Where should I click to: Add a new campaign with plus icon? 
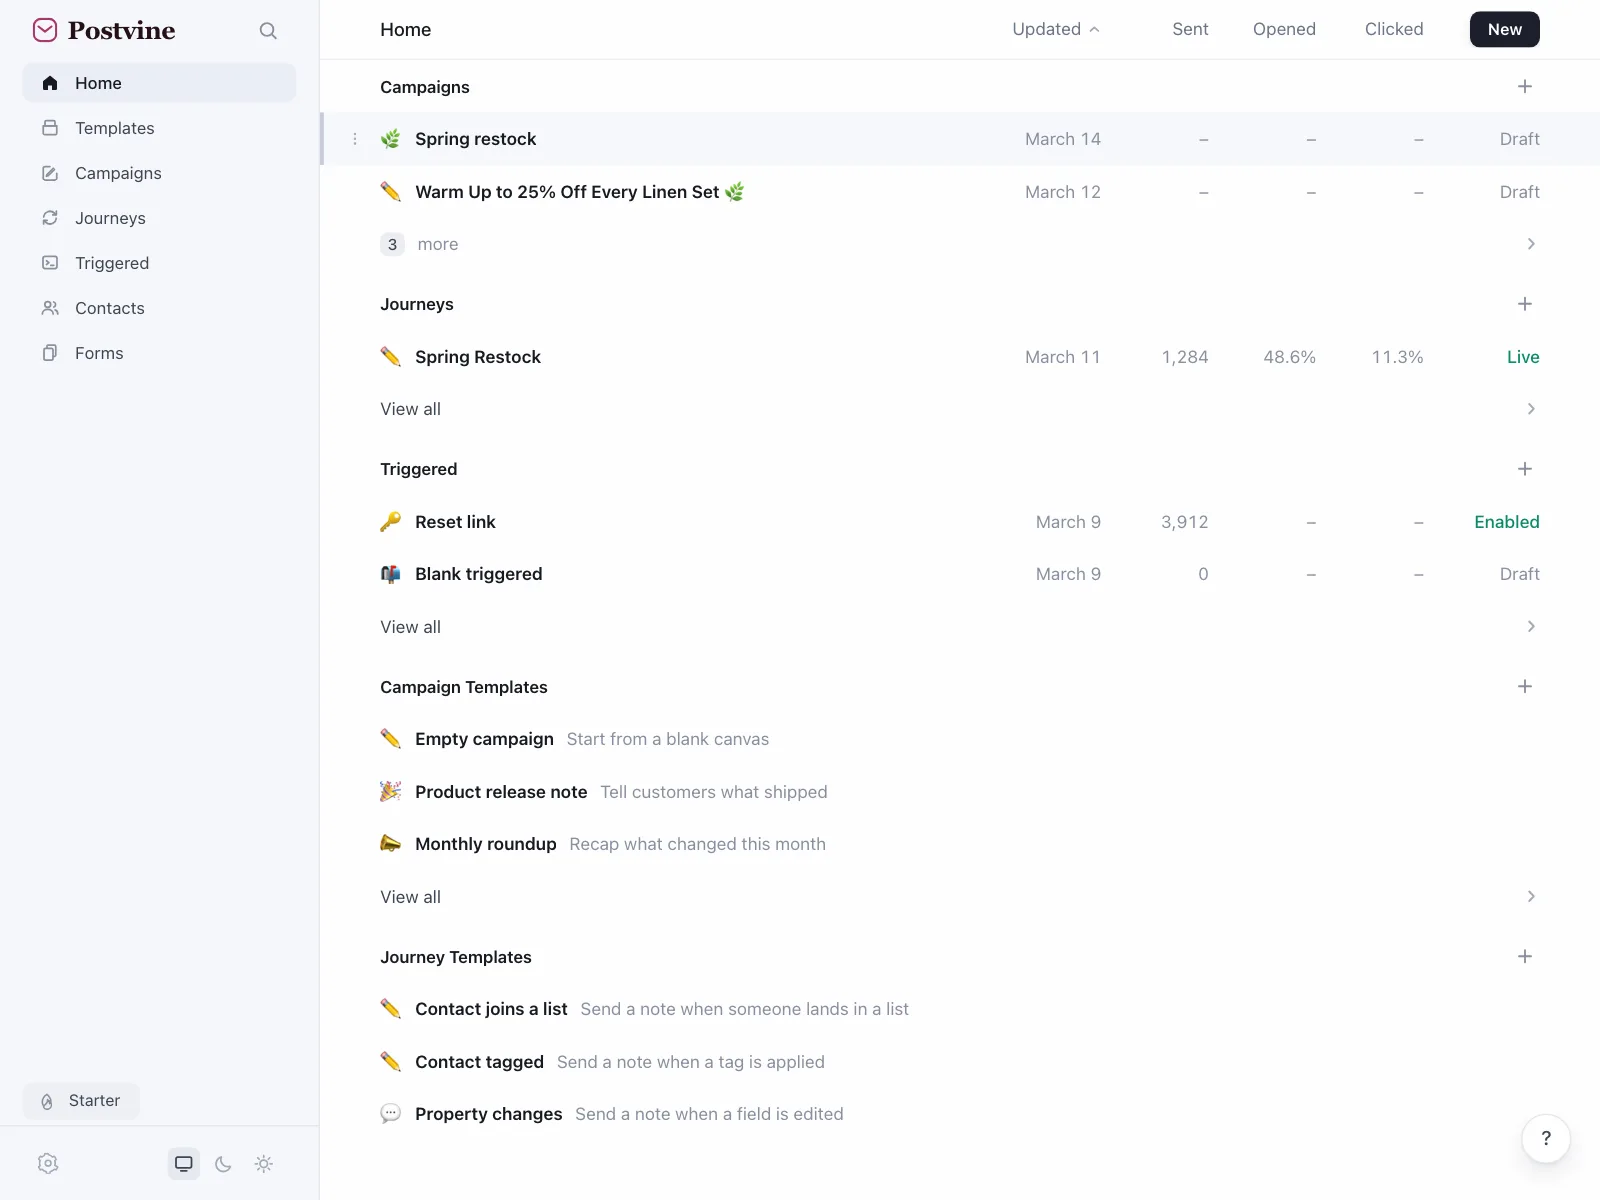pyautogui.click(x=1525, y=87)
